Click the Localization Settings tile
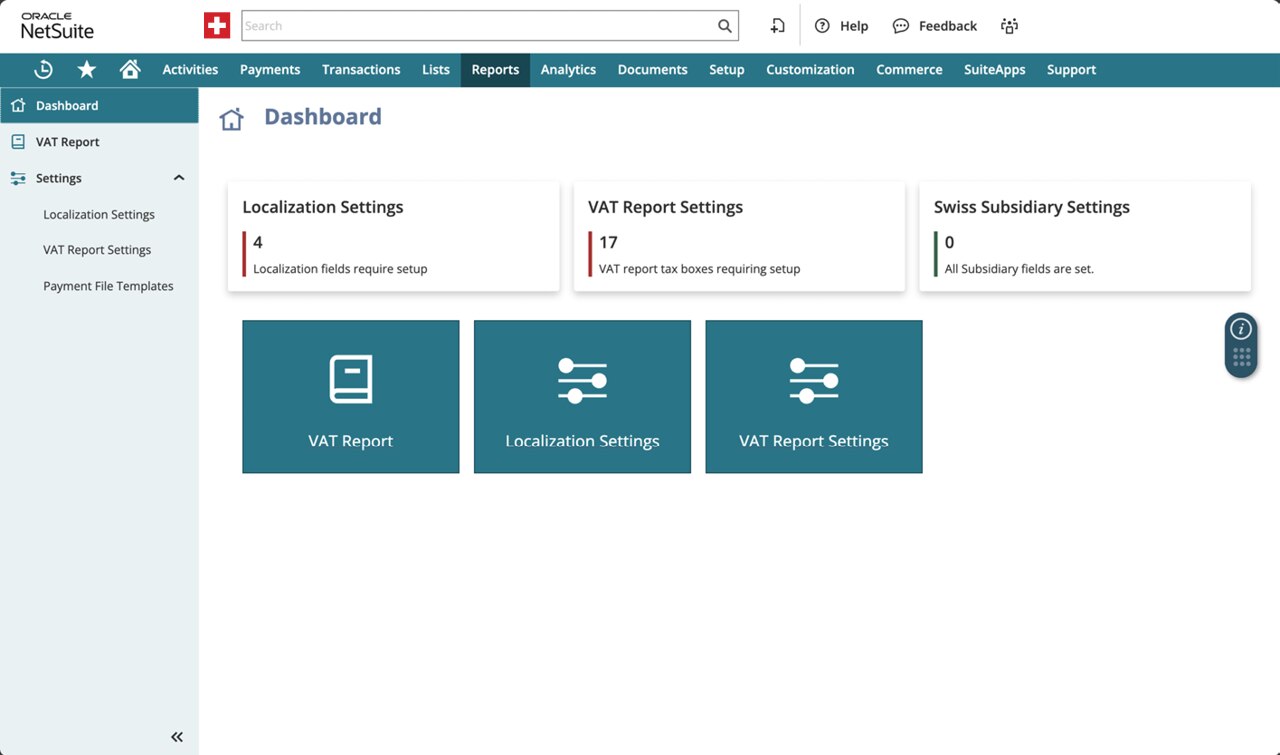The height and width of the screenshot is (755, 1280). pos(582,397)
